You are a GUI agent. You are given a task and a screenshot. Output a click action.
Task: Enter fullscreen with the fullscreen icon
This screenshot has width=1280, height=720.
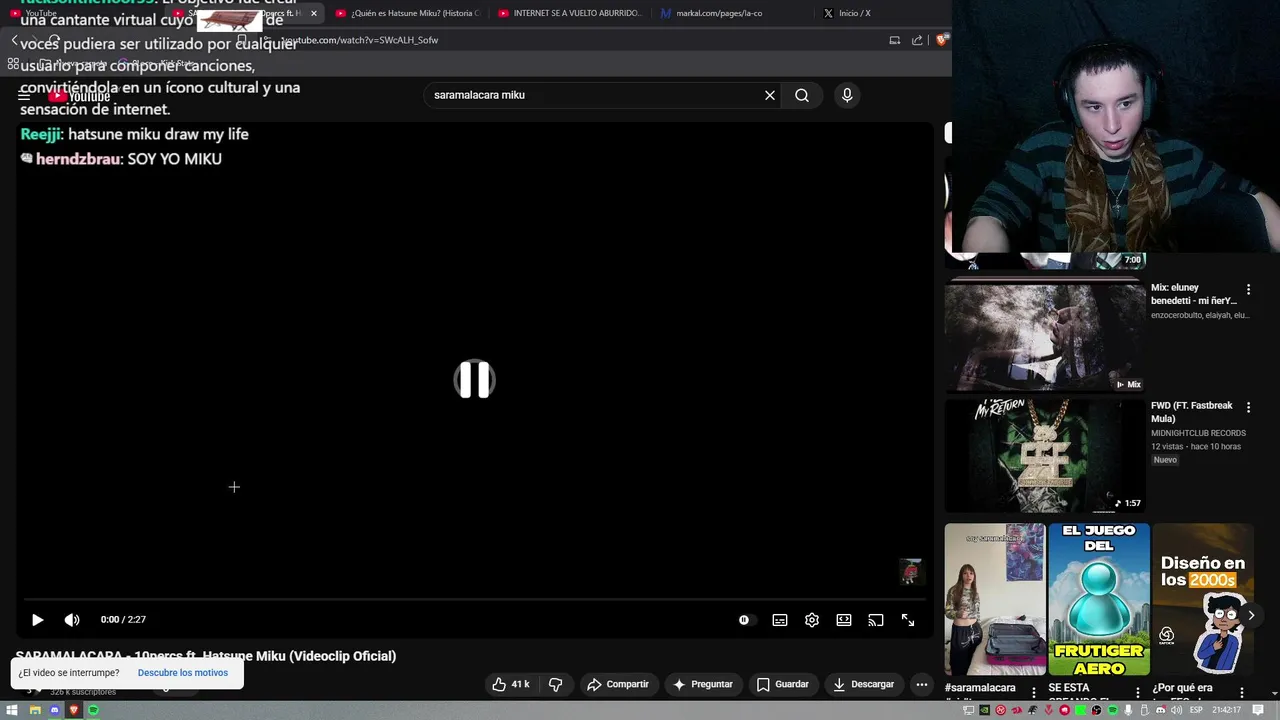[908, 620]
